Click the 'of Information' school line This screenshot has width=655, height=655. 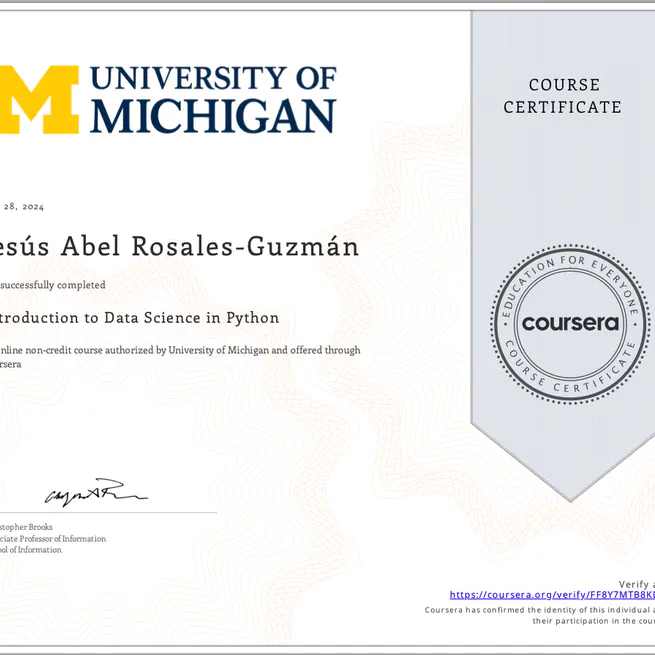(36, 550)
